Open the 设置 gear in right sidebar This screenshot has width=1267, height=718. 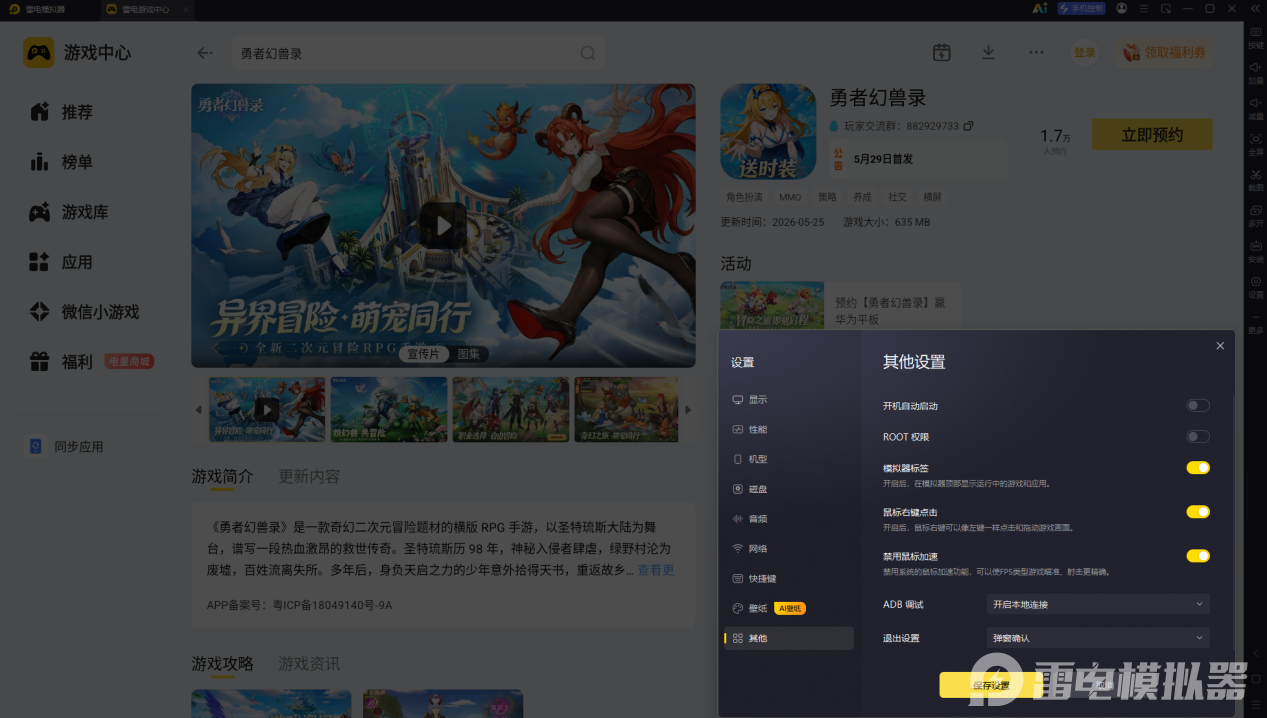(1255, 288)
